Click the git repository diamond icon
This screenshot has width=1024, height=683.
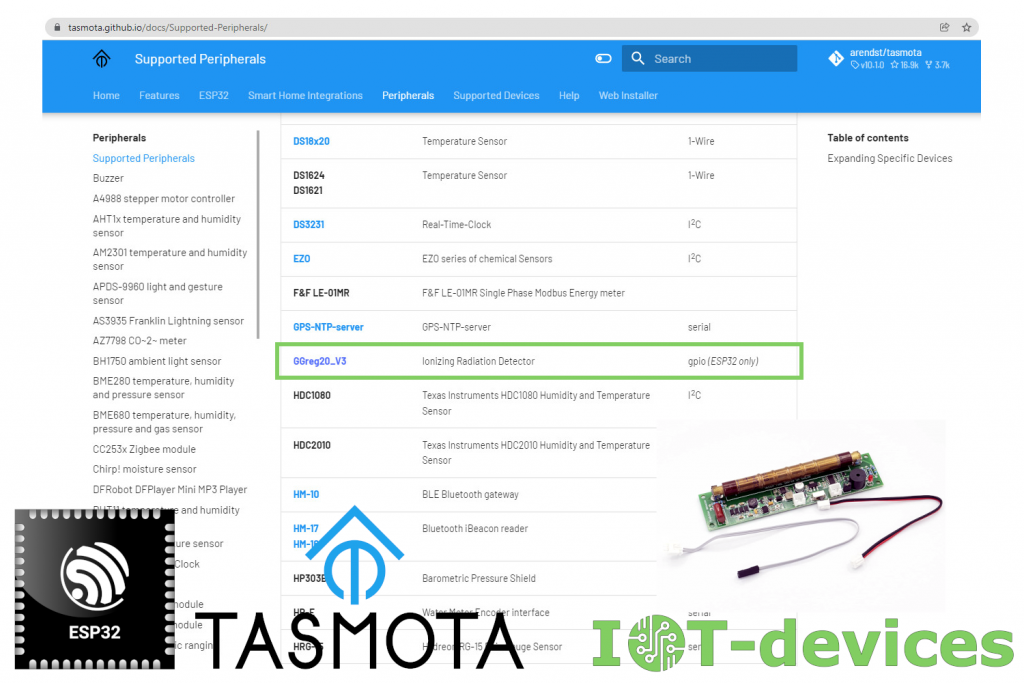[836, 58]
